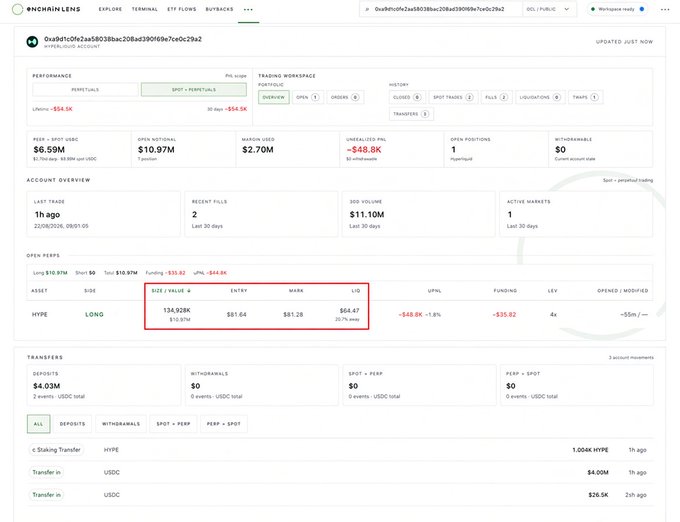Image resolution: width=680 pixels, height=522 pixels.
Task: Open the Closed history tab
Action: tap(407, 97)
